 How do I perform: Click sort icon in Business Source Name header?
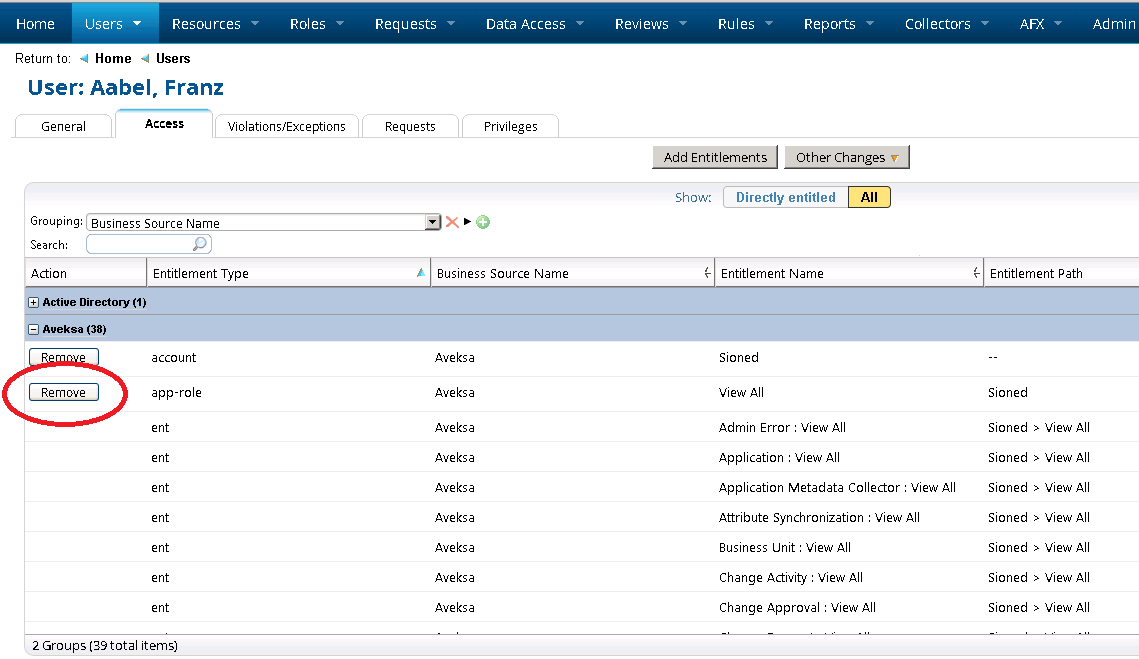(x=707, y=273)
